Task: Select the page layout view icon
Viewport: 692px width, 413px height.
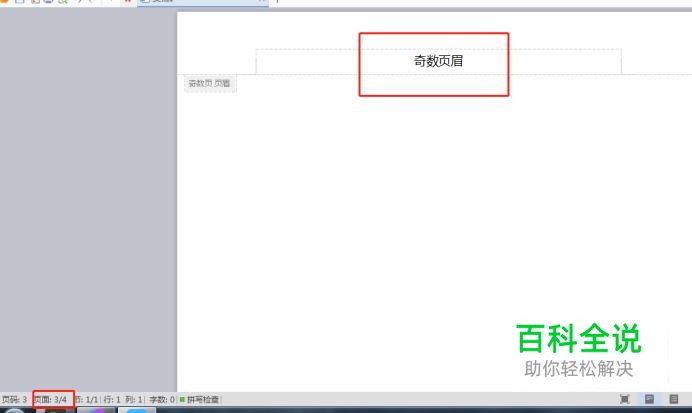Action: pos(649,399)
